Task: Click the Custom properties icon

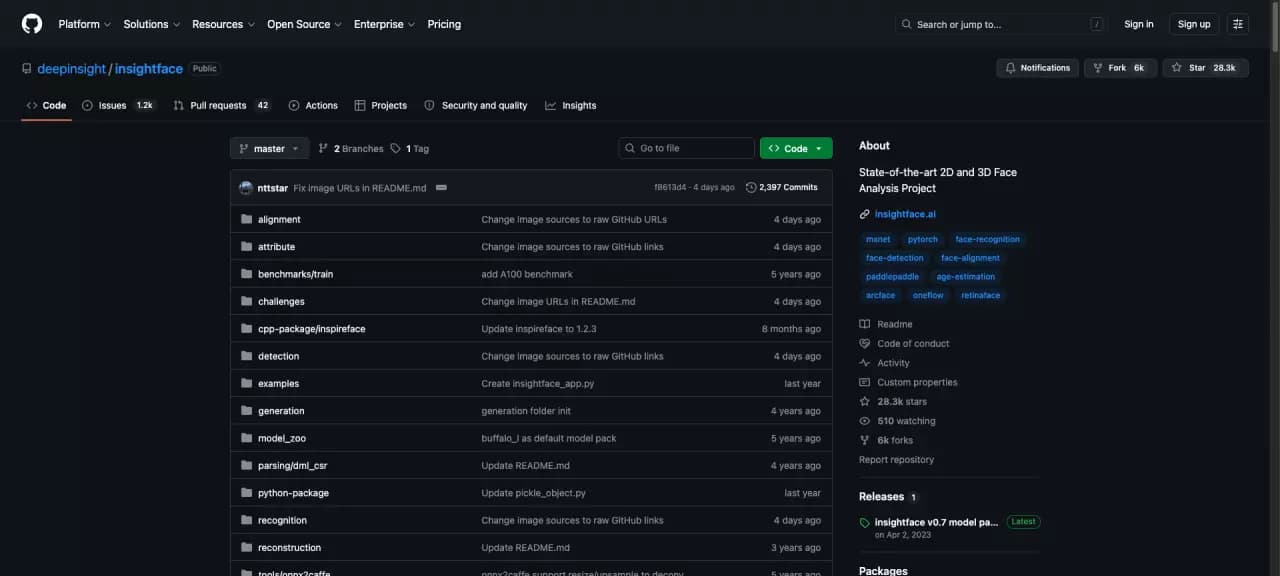Action: tap(865, 382)
